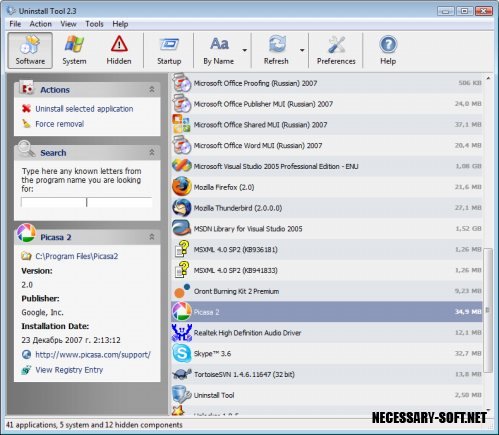Click the Picasa2 folder icon
The width and height of the screenshot is (499, 435).
point(26,256)
